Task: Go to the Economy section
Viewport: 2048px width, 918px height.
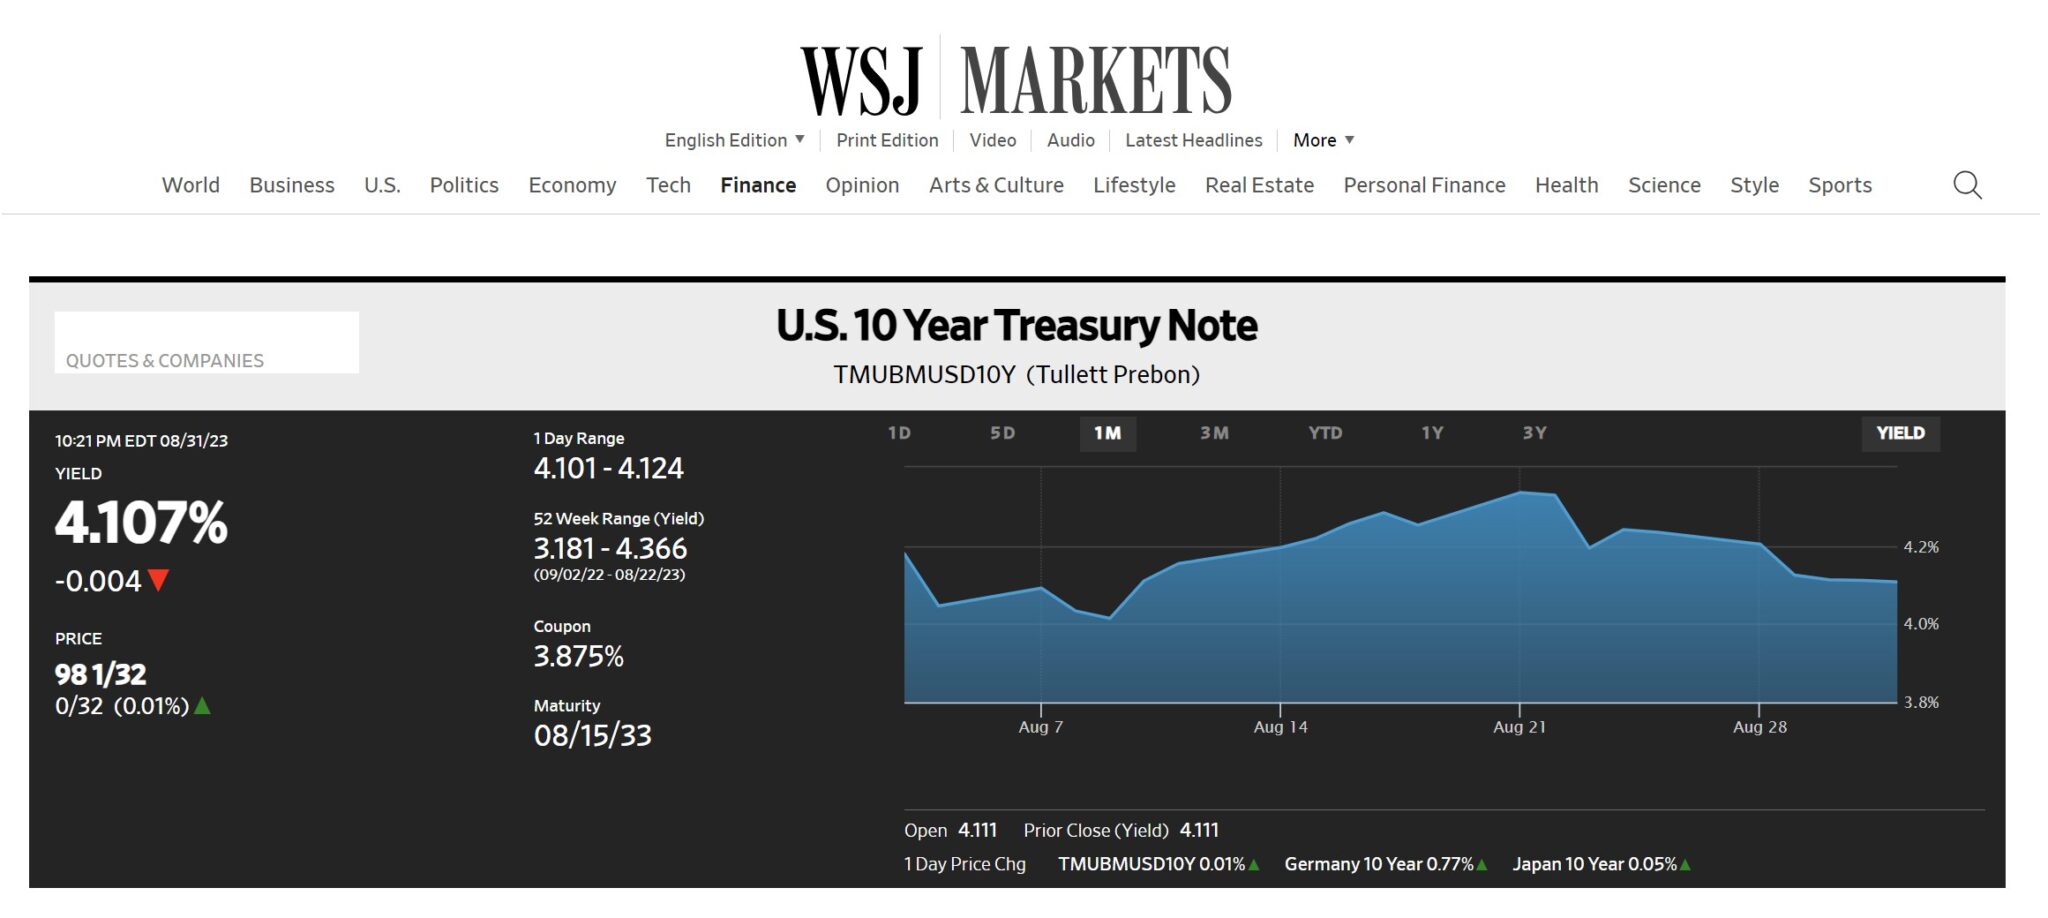Action: (x=572, y=185)
